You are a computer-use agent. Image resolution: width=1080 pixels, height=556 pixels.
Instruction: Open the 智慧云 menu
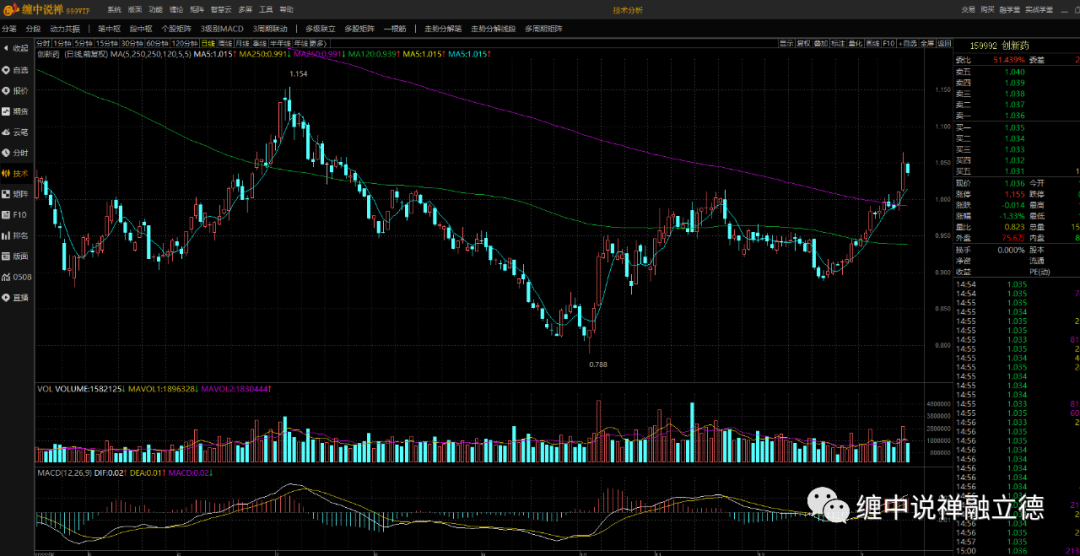coord(221,10)
